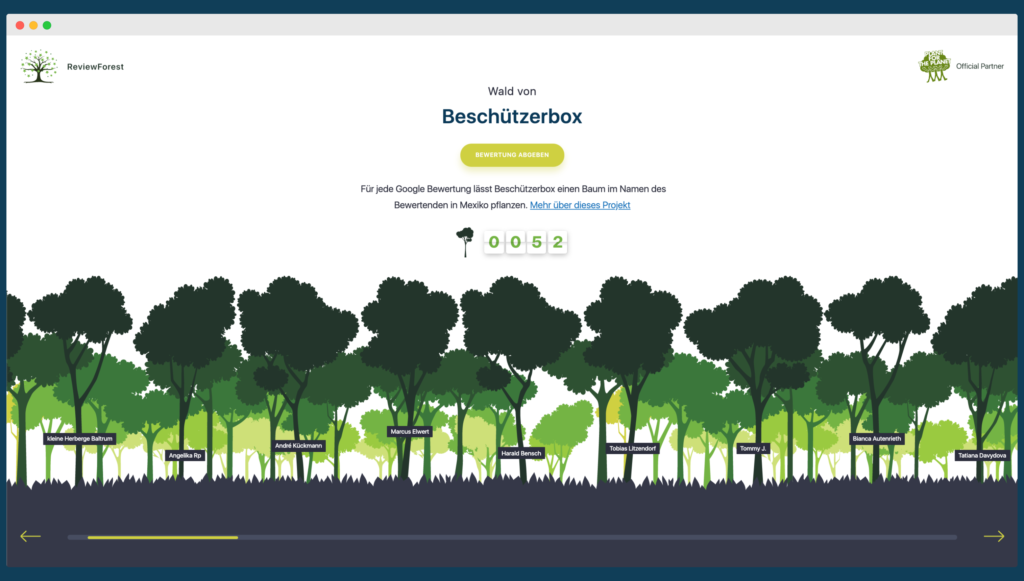Select the 'Harald Bensch' tree label
Screen dimensions: 1024x581
pyautogui.click(x=521, y=453)
